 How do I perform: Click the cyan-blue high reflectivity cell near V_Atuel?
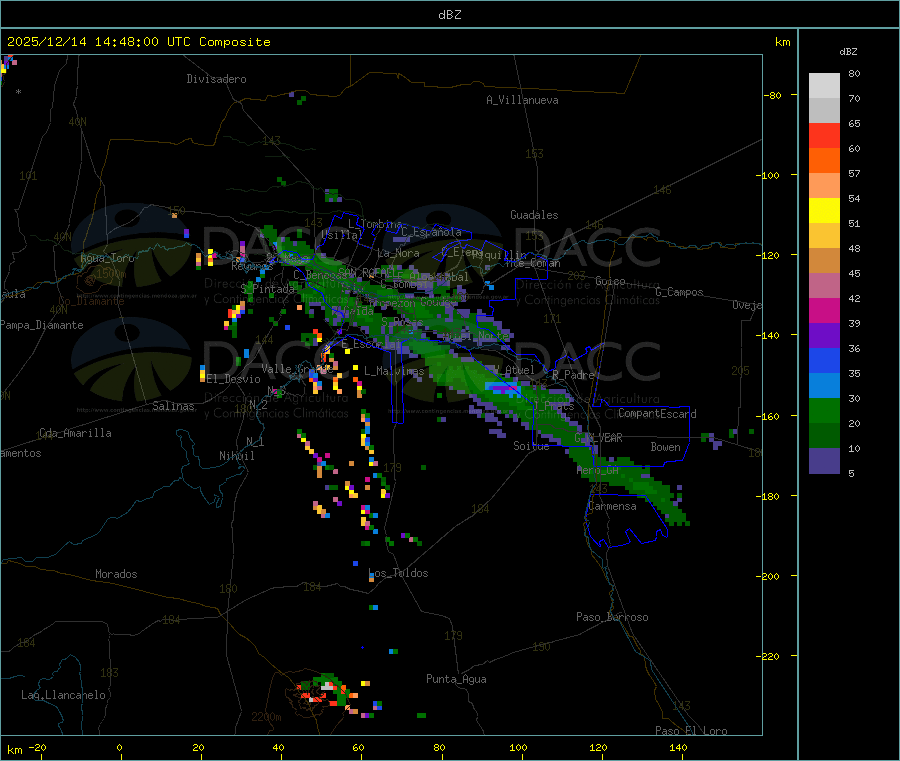[x=504, y=389]
